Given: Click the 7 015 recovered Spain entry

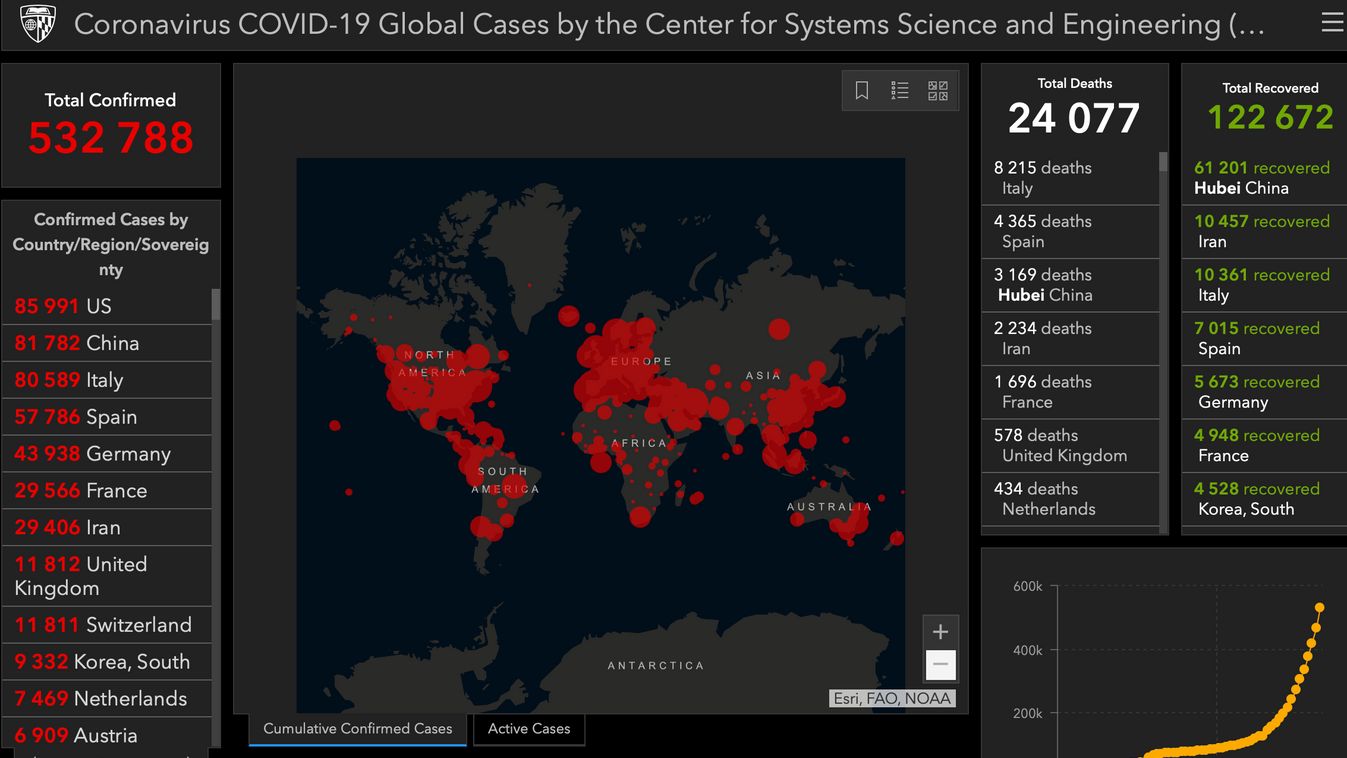Looking at the screenshot, I should (x=1264, y=338).
